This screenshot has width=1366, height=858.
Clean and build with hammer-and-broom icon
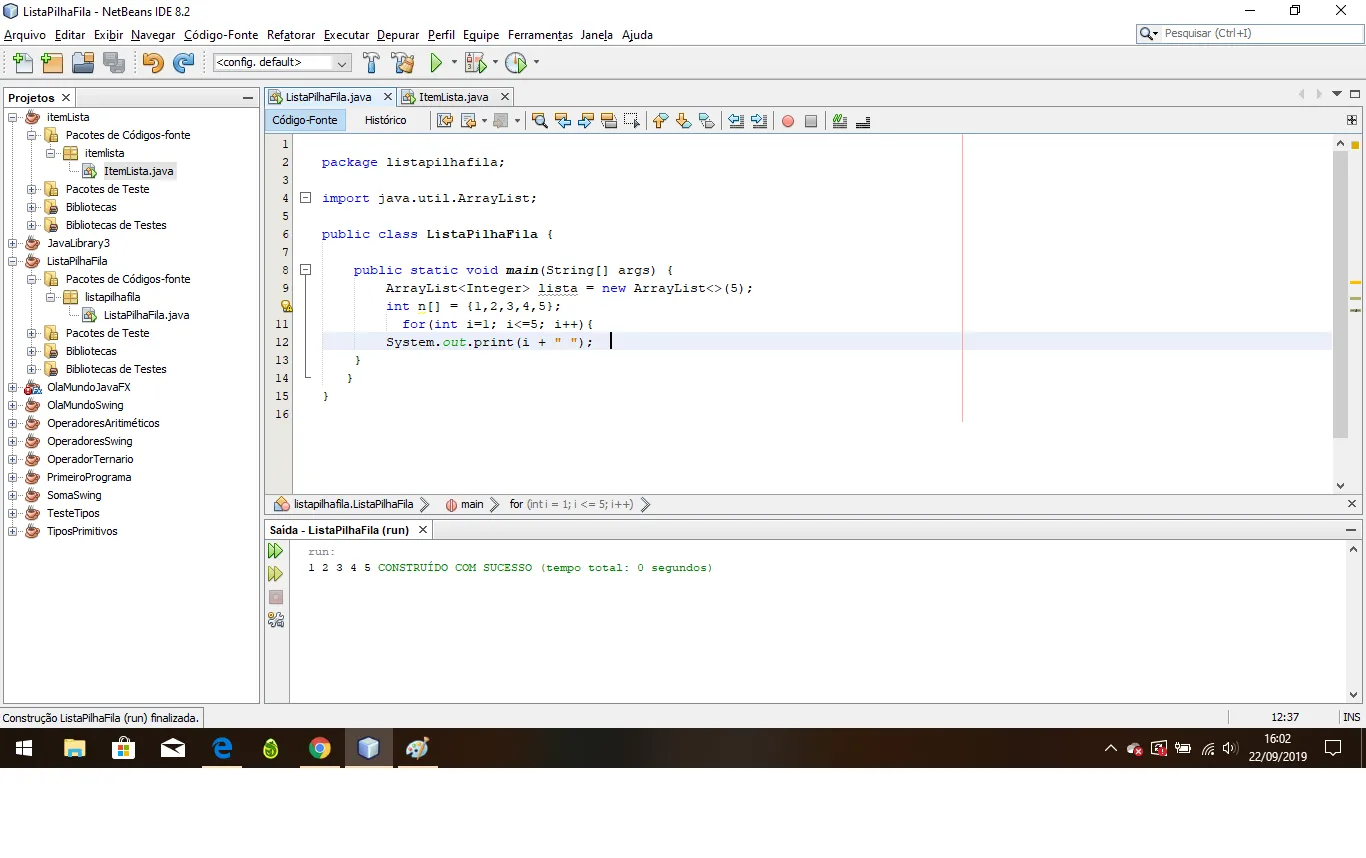403,63
